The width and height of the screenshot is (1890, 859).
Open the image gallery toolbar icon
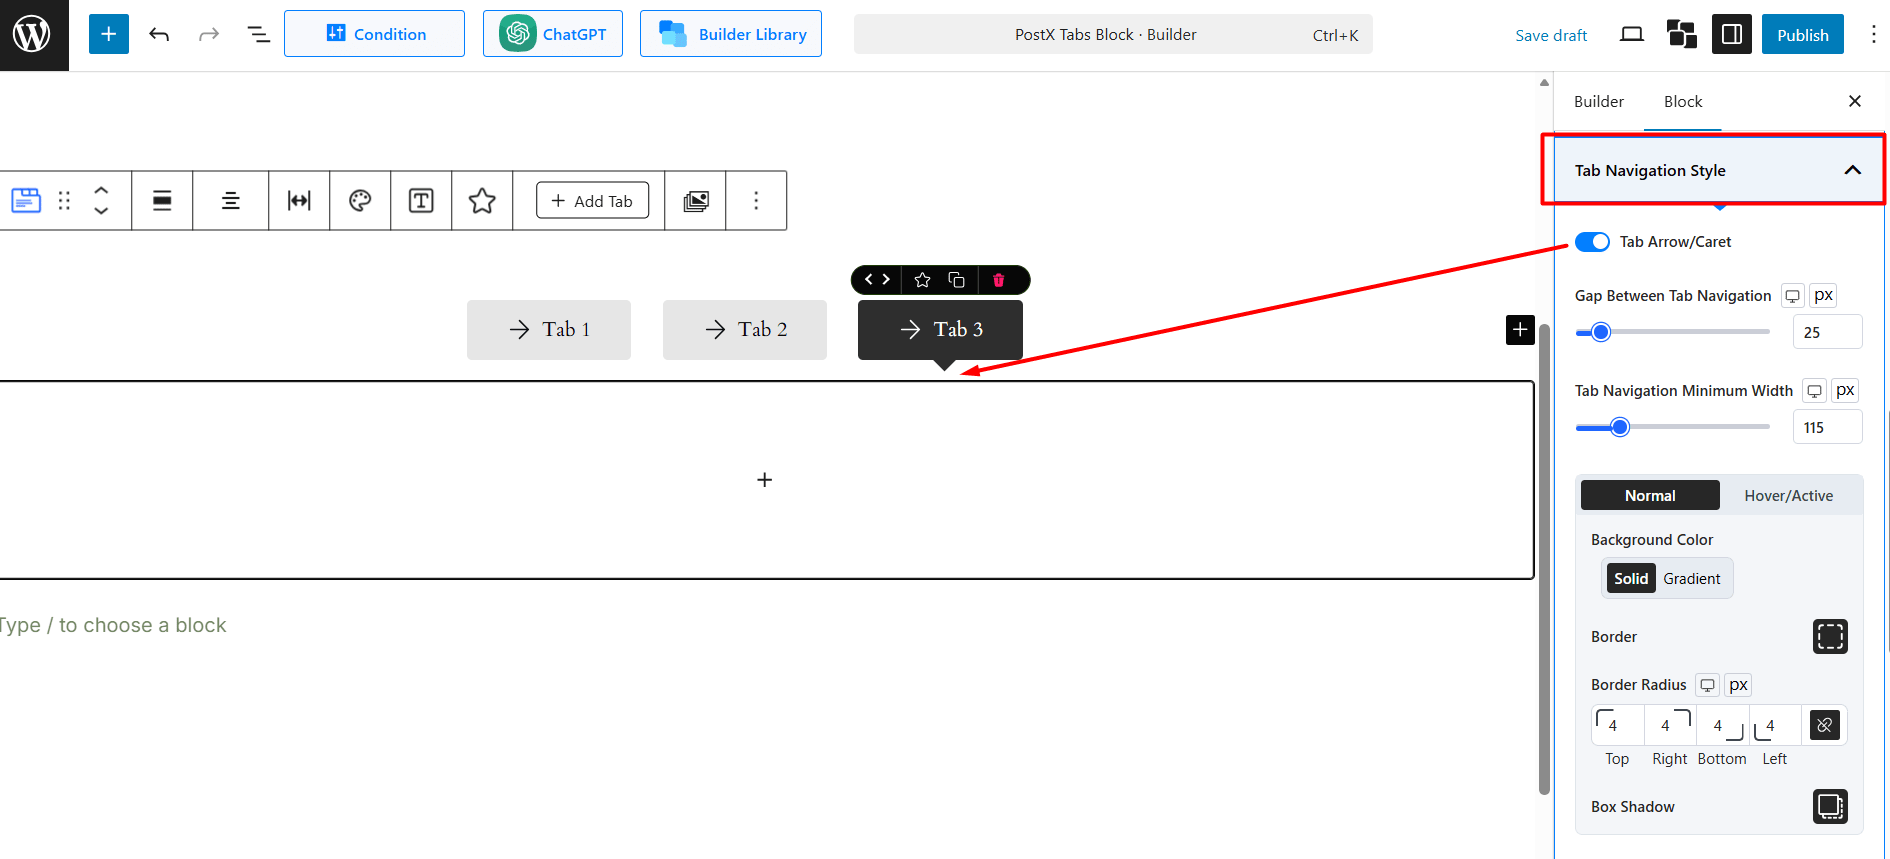pos(696,201)
